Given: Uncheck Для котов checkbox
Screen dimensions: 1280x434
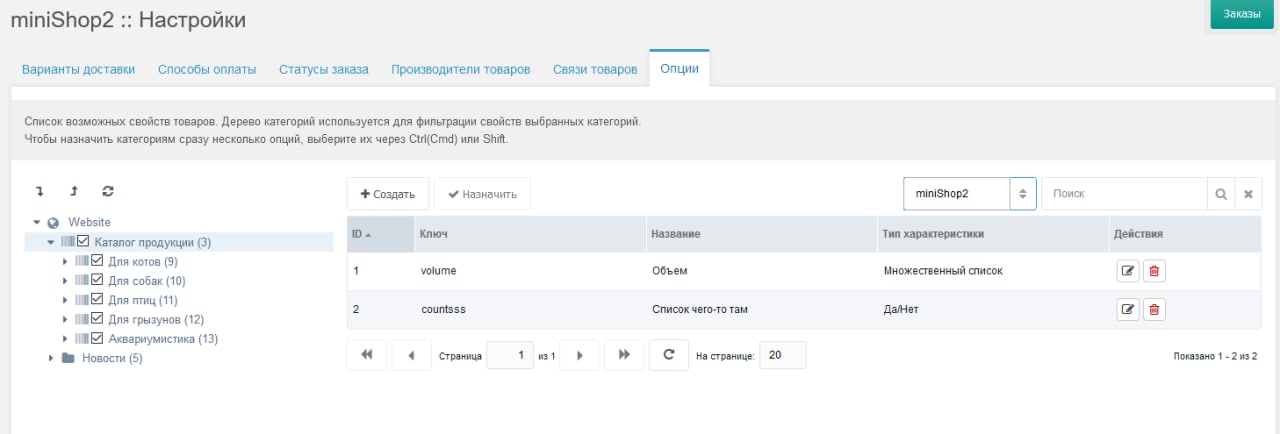Looking at the screenshot, I should coord(98,261).
